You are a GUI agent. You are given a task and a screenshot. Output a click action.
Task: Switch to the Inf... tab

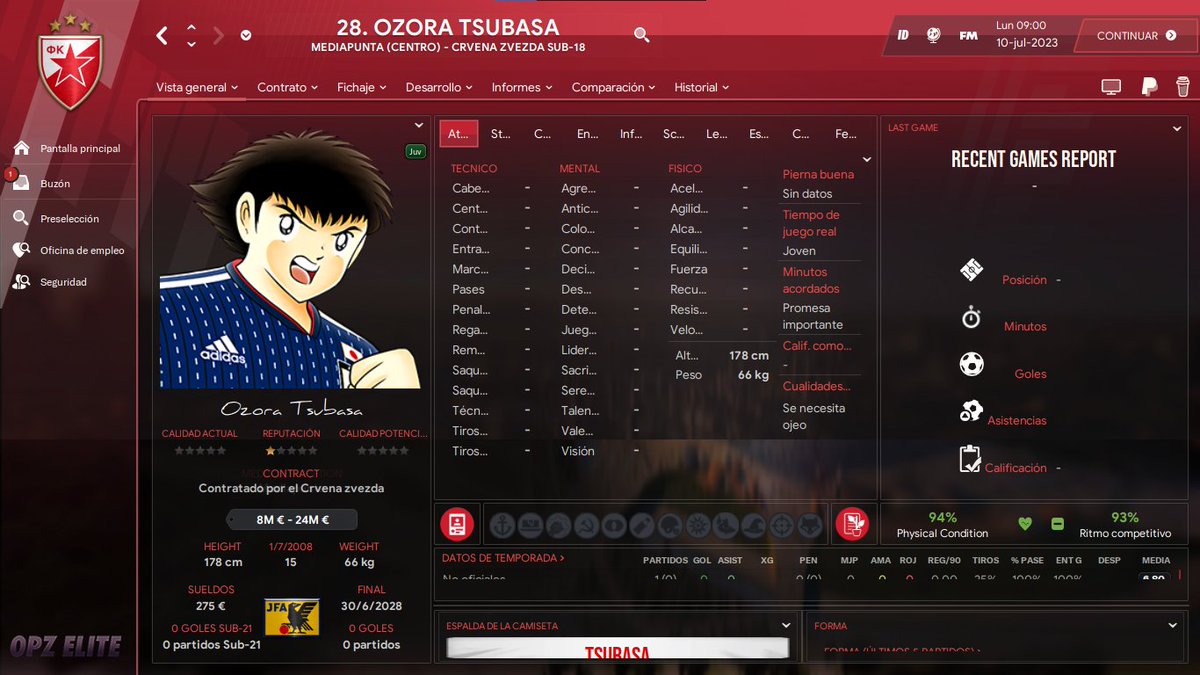click(631, 133)
